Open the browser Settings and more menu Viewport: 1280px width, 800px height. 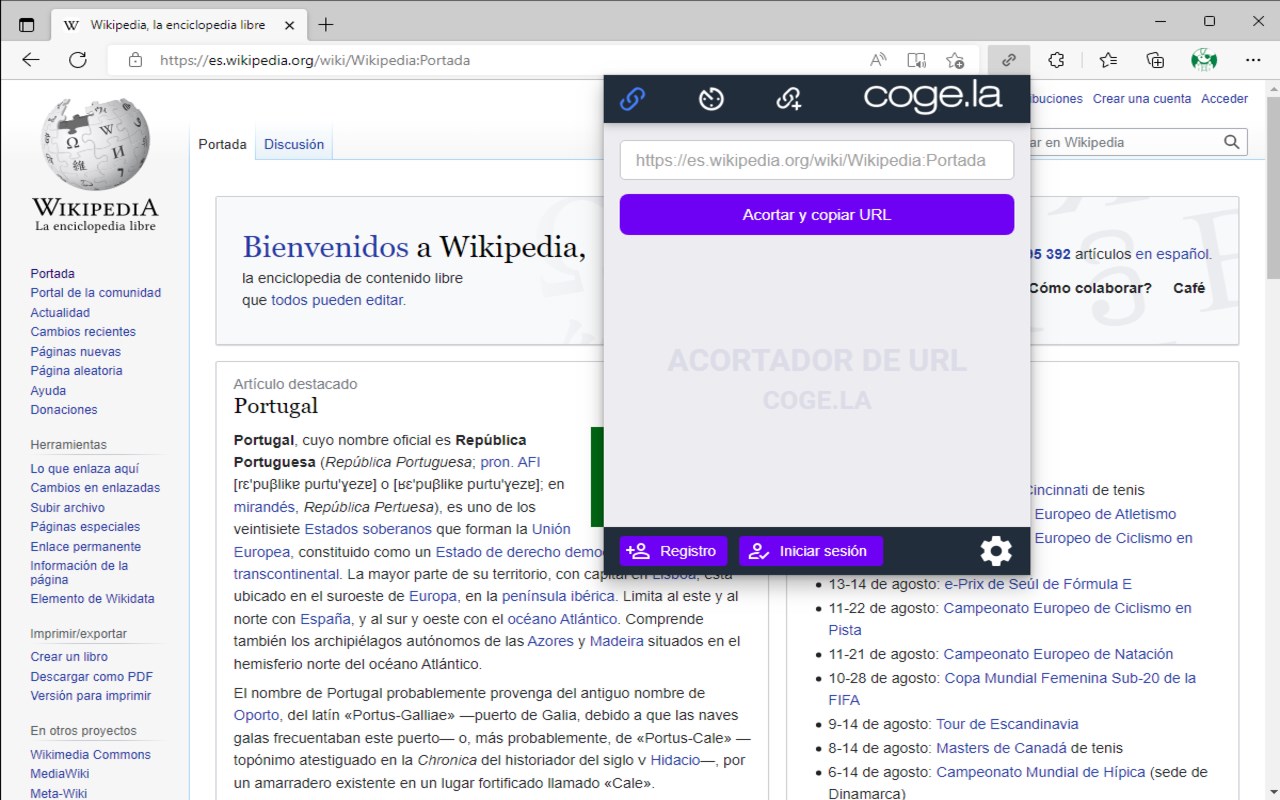1253,60
